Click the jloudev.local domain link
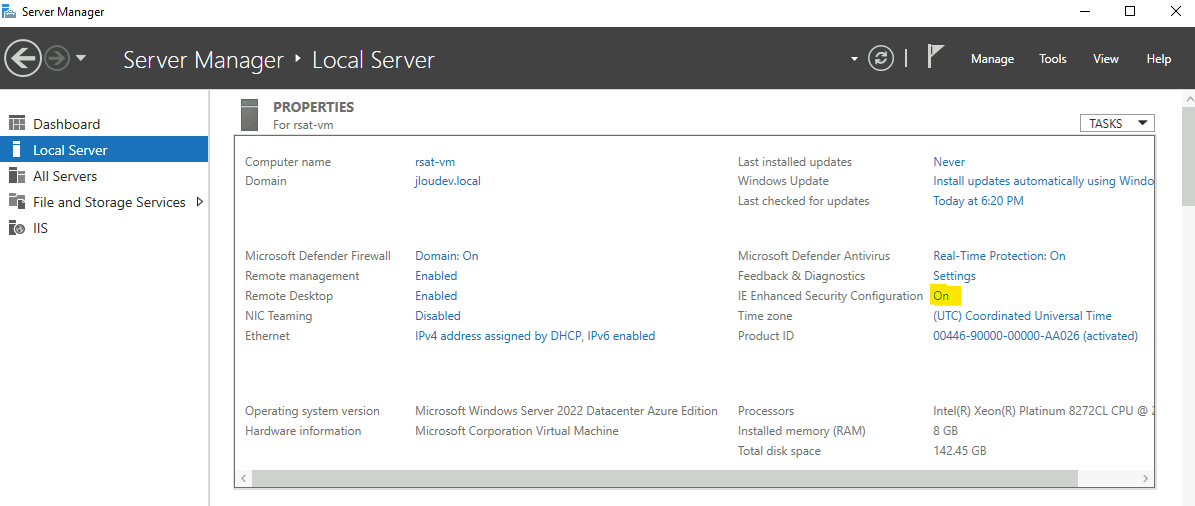The width and height of the screenshot is (1195, 506). [448, 181]
